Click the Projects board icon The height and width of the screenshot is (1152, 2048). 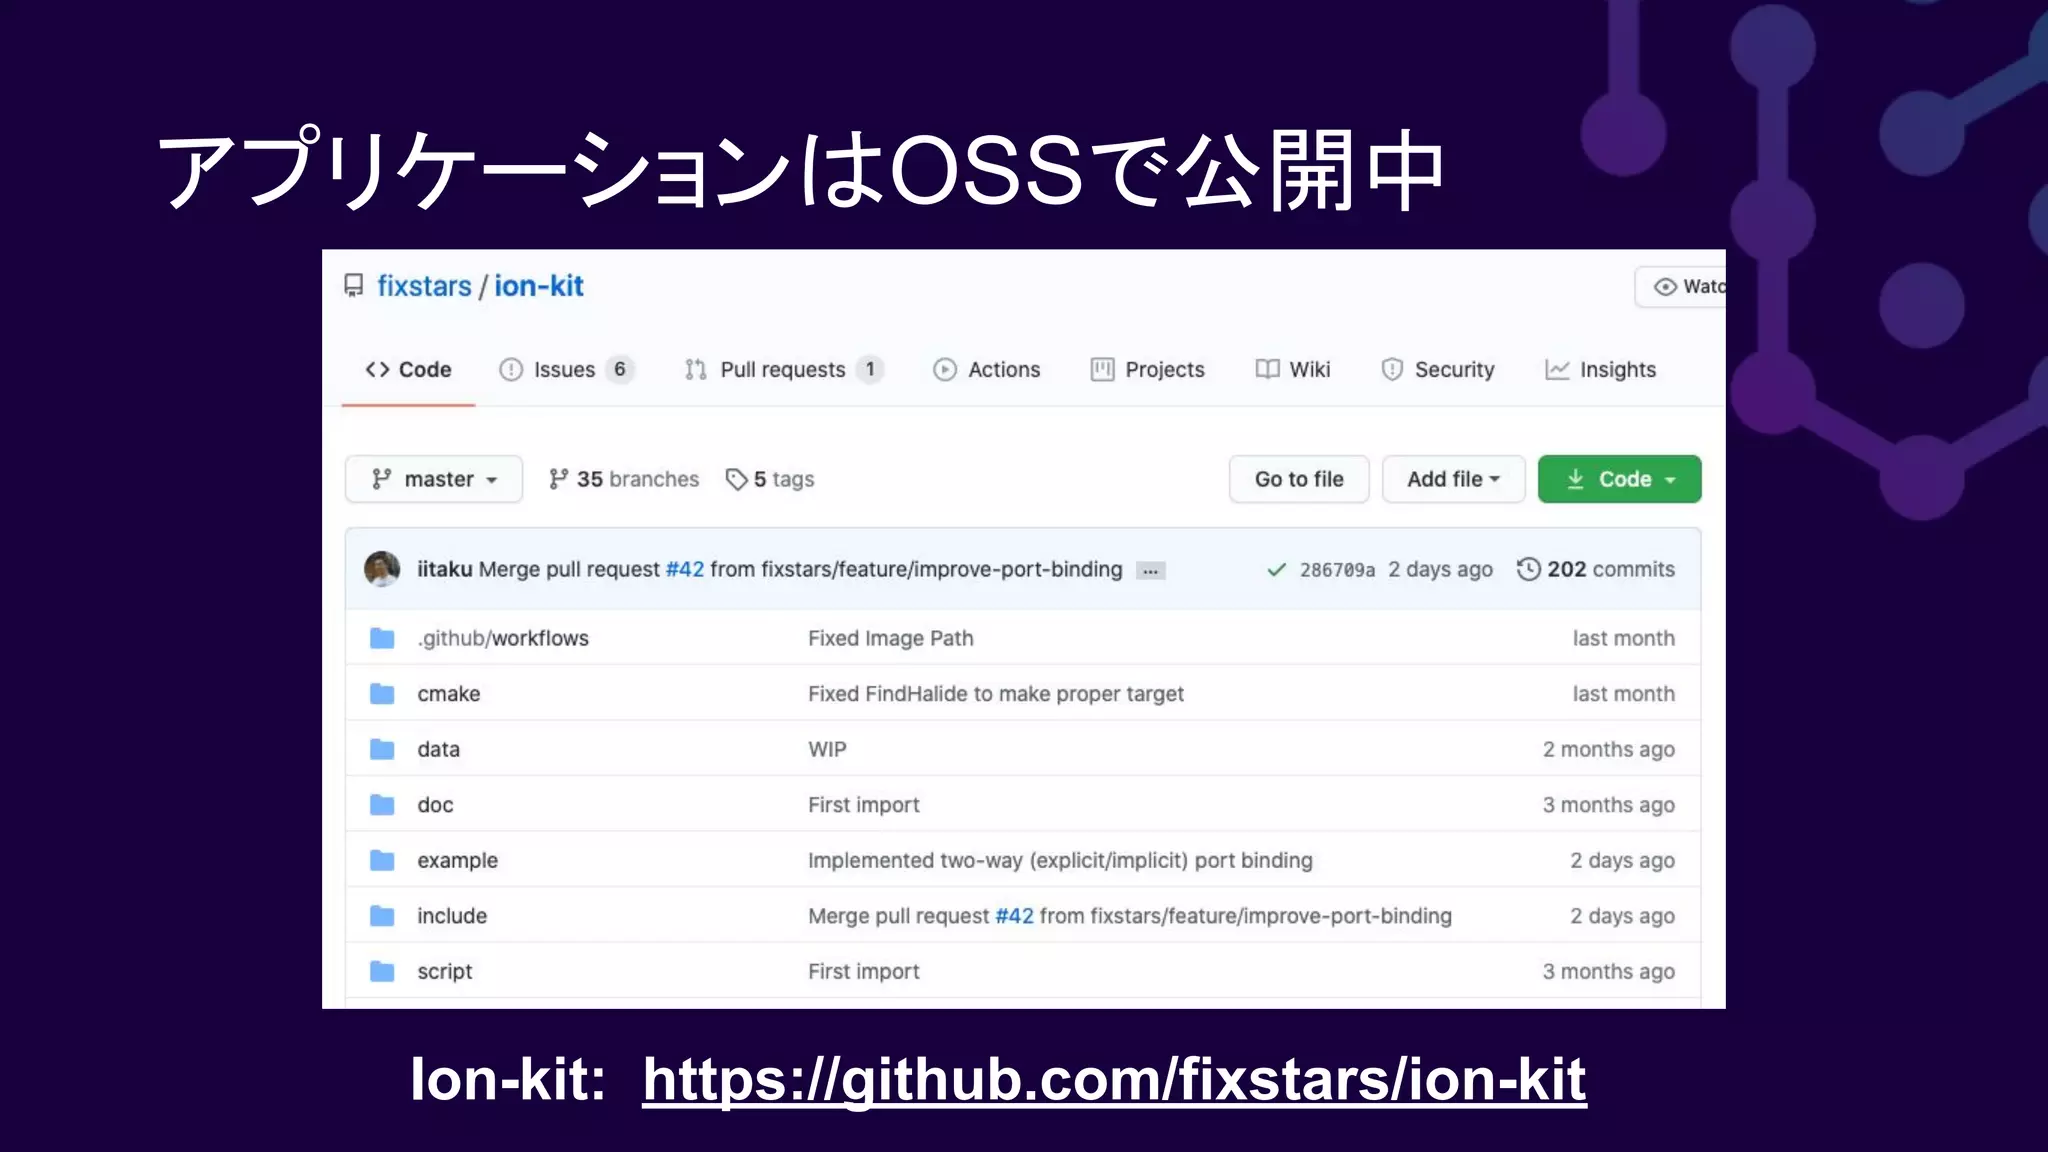click(x=1102, y=370)
